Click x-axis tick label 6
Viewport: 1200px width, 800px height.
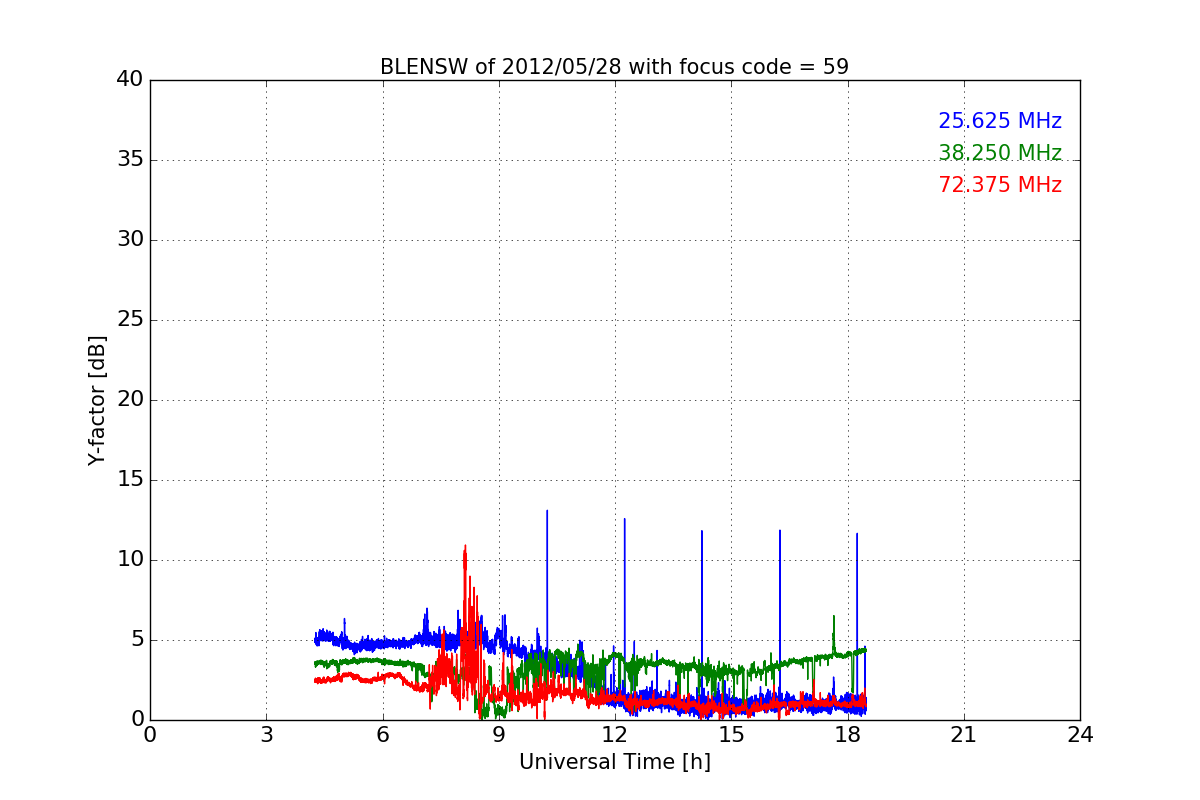click(x=383, y=735)
